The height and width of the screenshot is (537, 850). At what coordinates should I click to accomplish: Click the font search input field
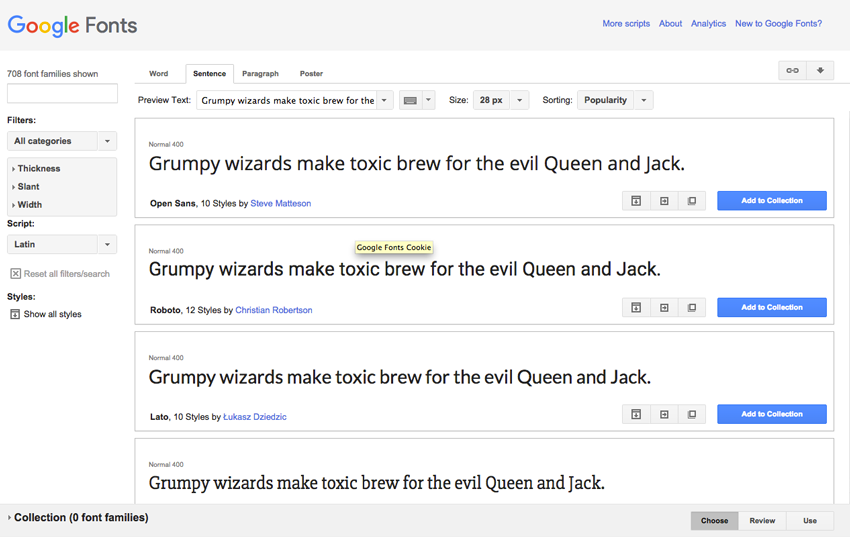tap(62, 94)
